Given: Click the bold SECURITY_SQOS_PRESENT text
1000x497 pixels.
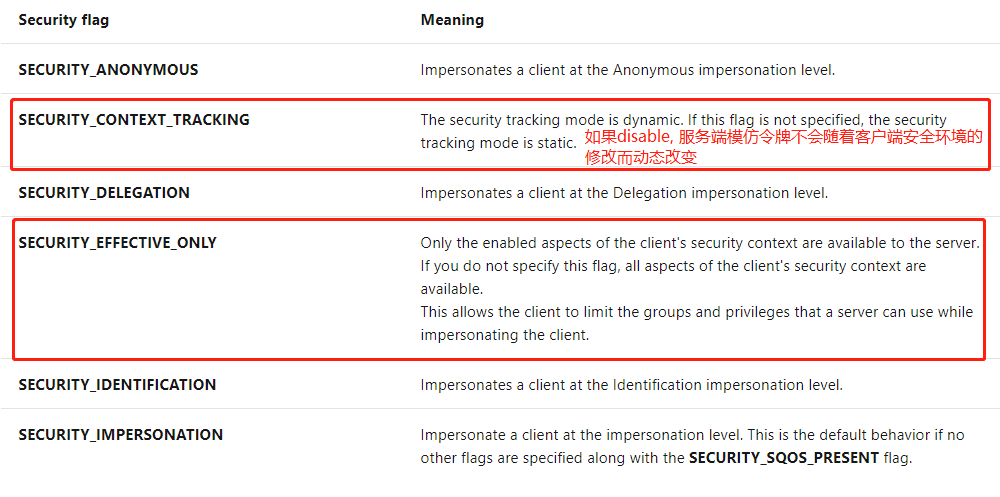Looking at the screenshot, I should click(x=783, y=458).
